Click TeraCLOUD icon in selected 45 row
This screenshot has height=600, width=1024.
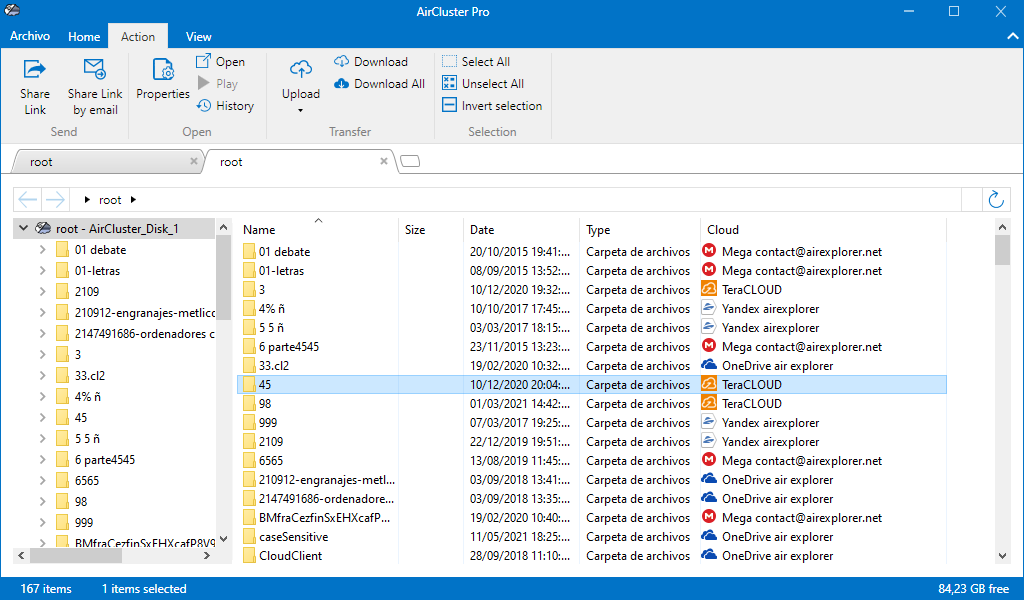coord(709,384)
